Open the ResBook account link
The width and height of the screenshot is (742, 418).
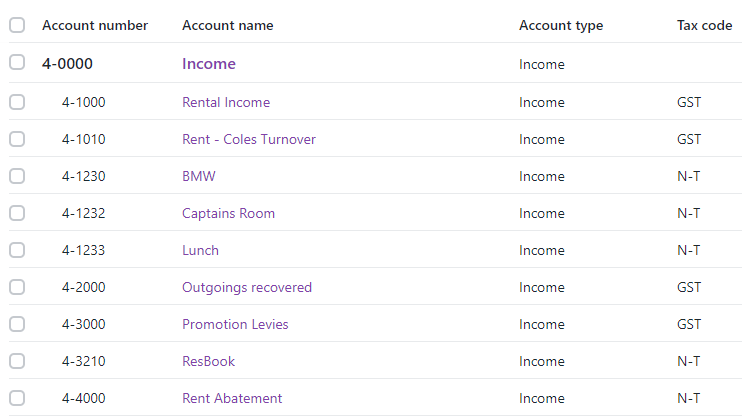[209, 361]
